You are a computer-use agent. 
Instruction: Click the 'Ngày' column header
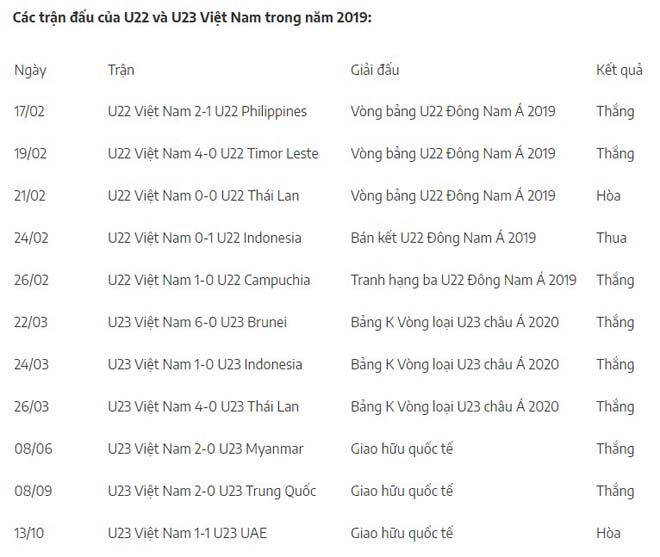tap(30, 71)
